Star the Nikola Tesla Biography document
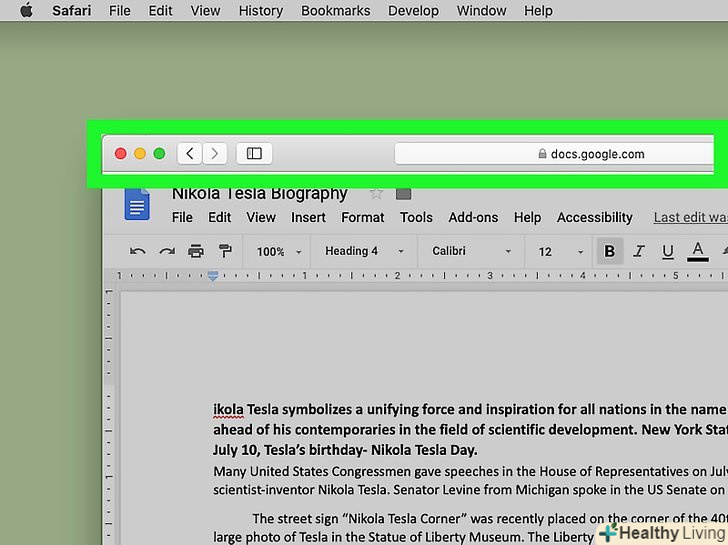The image size is (728, 545). pyautogui.click(x=376, y=194)
